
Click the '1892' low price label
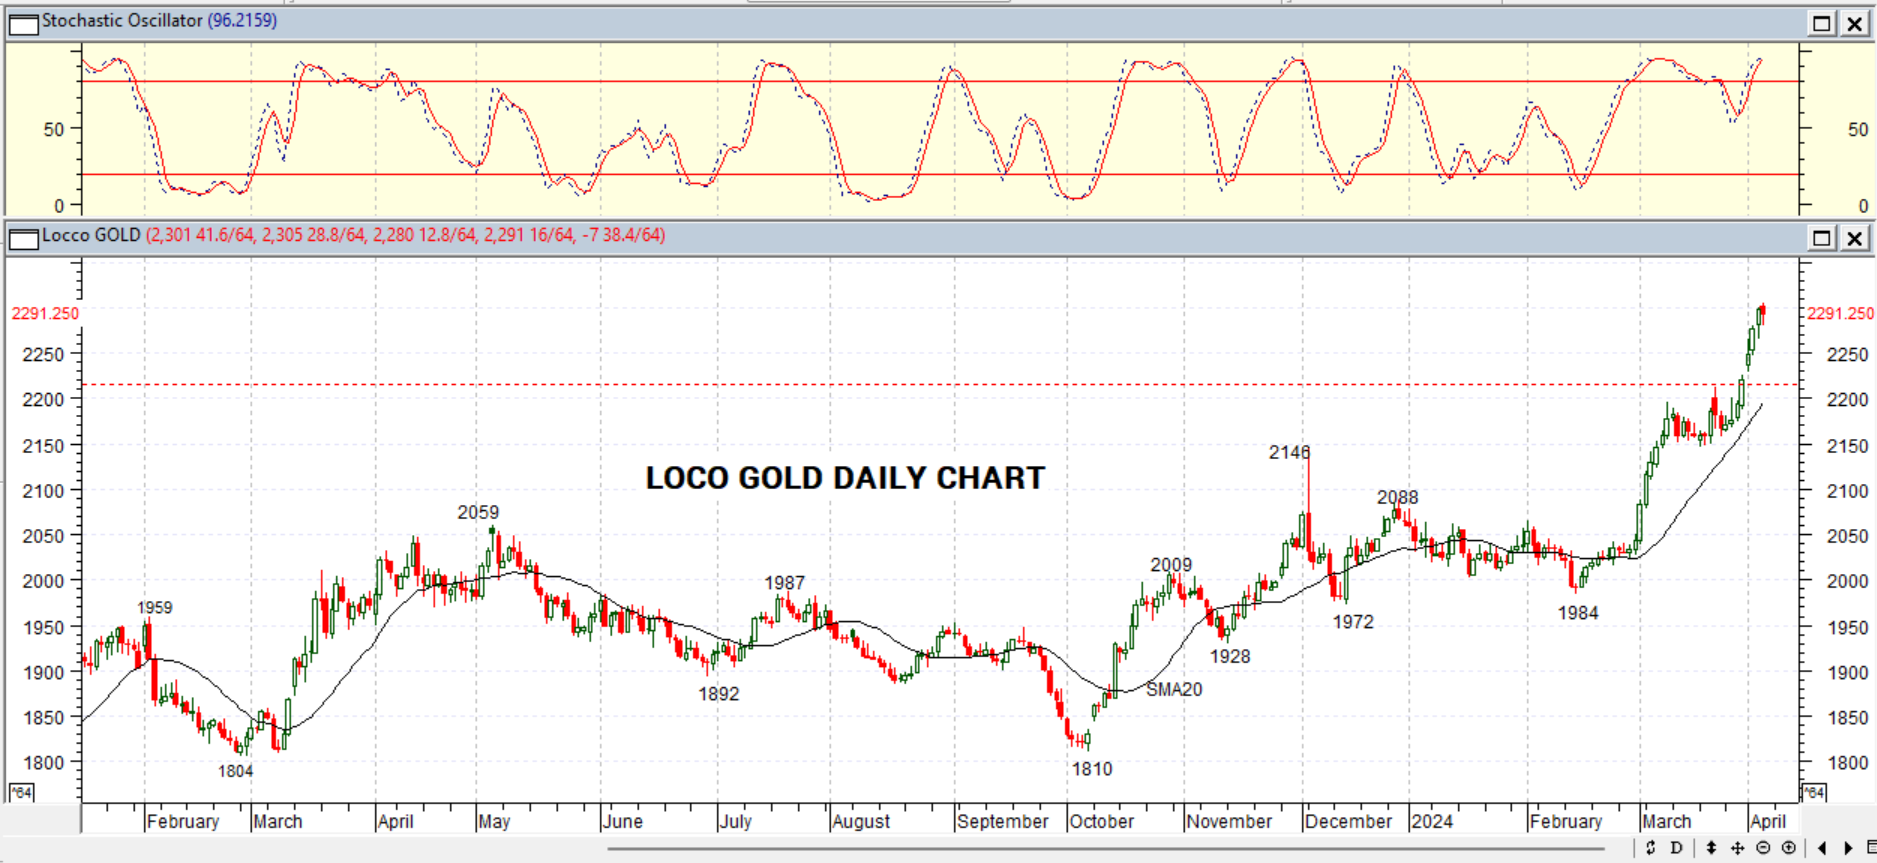[x=719, y=694]
